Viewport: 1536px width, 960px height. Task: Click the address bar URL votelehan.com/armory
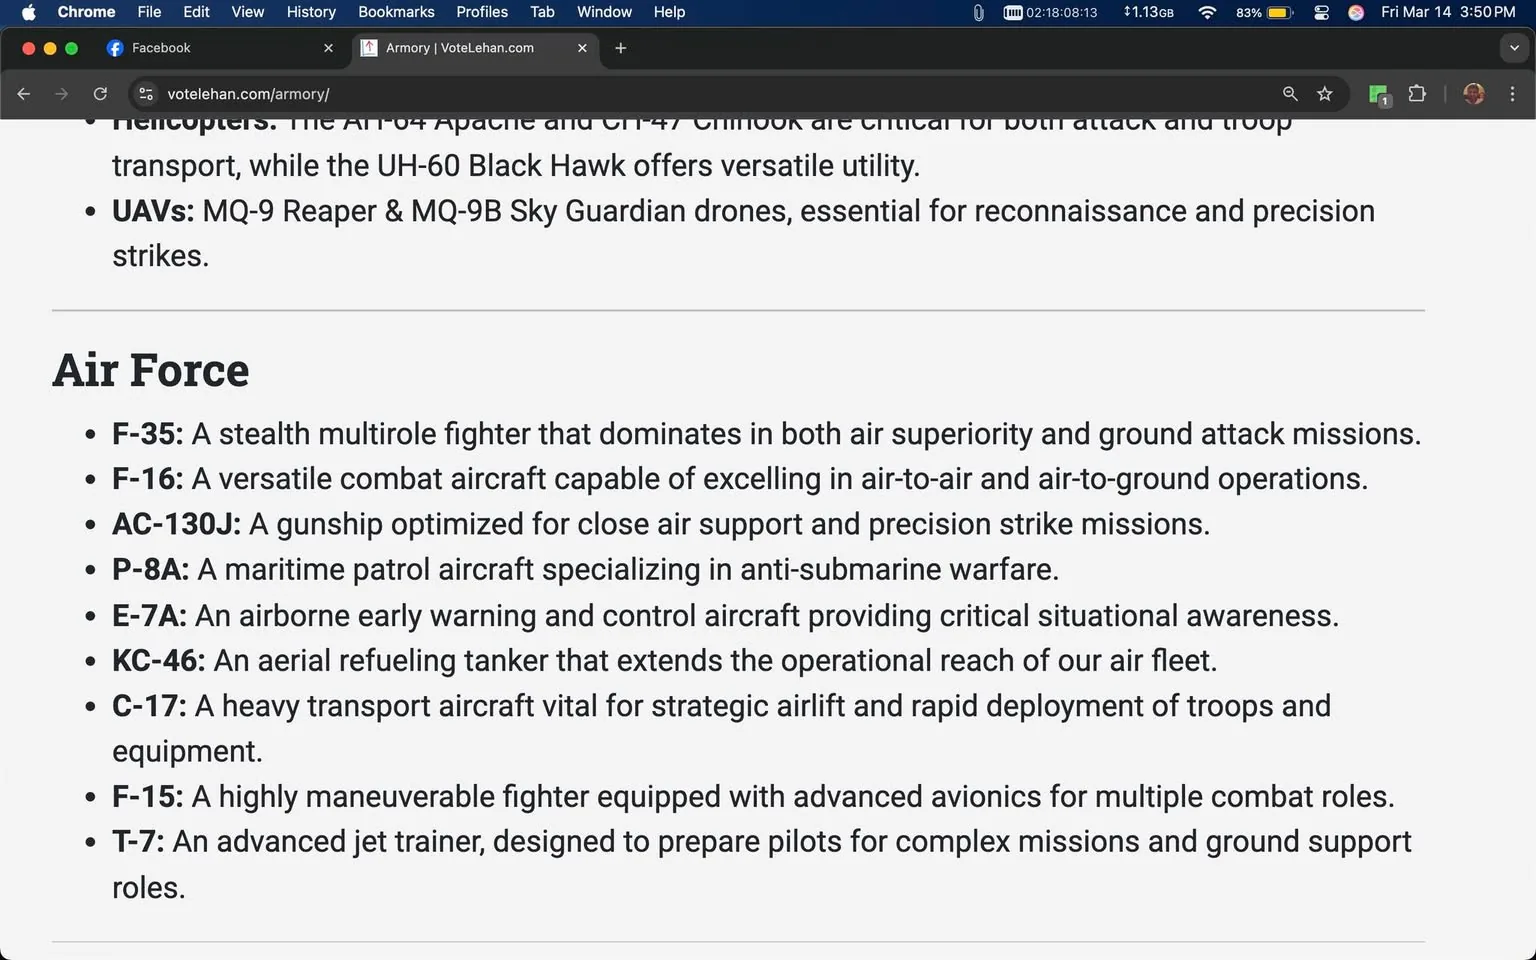point(248,93)
